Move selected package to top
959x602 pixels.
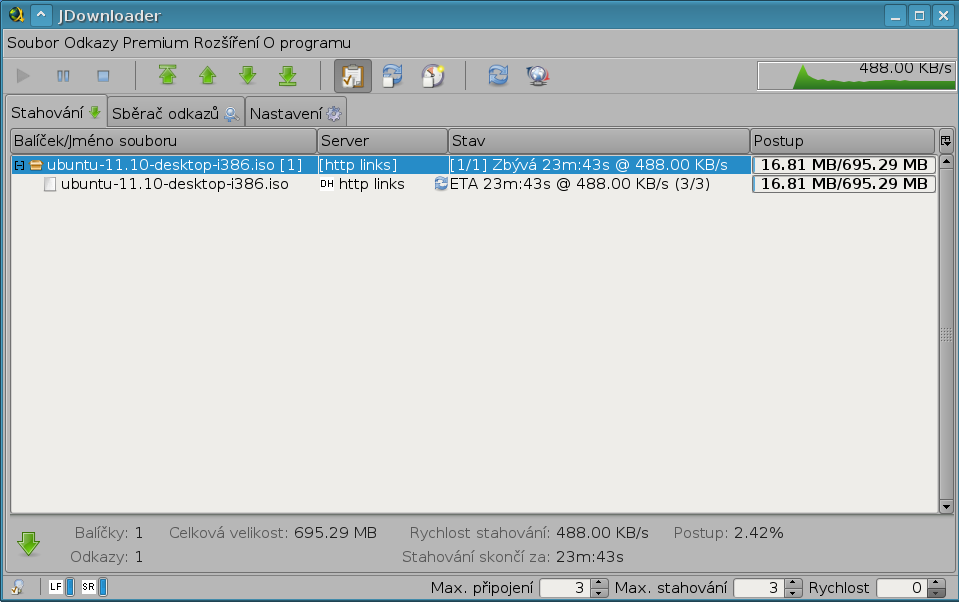[x=168, y=75]
